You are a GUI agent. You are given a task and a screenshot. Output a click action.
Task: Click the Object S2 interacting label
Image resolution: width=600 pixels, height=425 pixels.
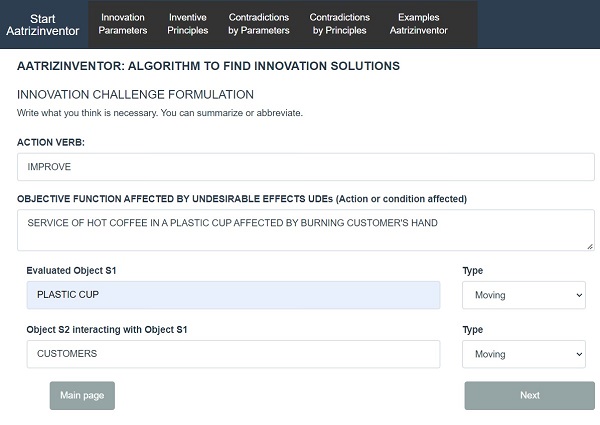pyautogui.click(x=107, y=329)
